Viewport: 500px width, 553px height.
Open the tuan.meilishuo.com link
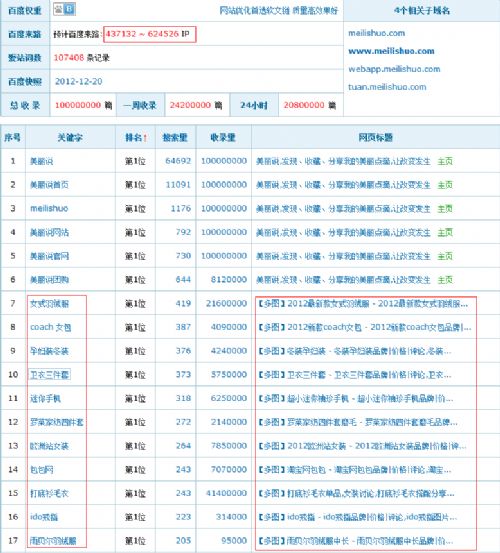[387, 87]
